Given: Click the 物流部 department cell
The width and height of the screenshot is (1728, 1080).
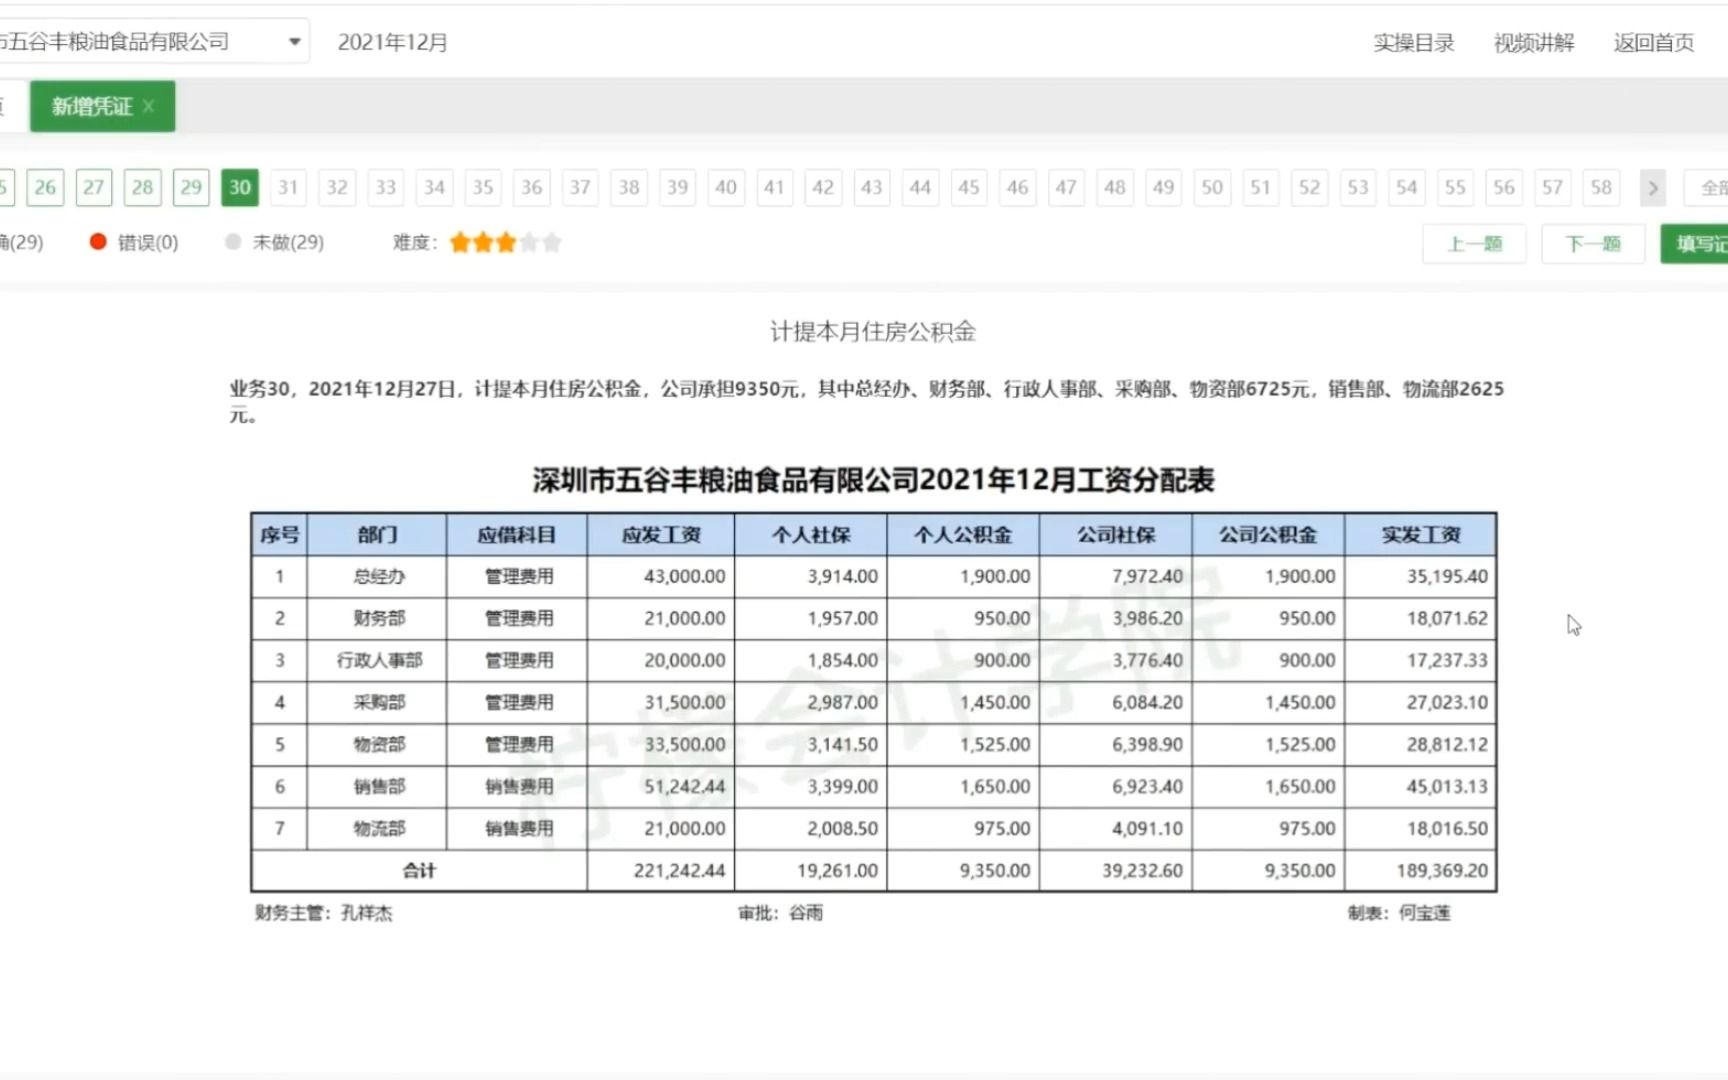Looking at the screenshot, I should (378, 828).
